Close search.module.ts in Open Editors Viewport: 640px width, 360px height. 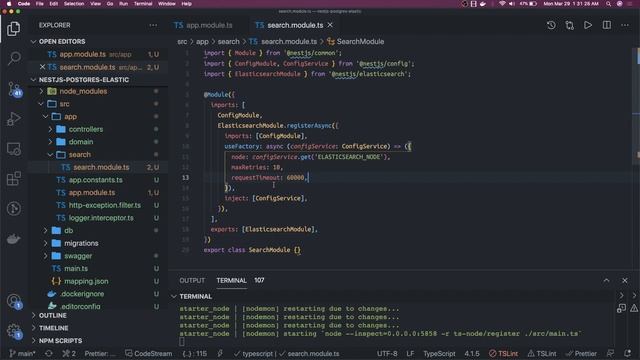coord(42,67)
